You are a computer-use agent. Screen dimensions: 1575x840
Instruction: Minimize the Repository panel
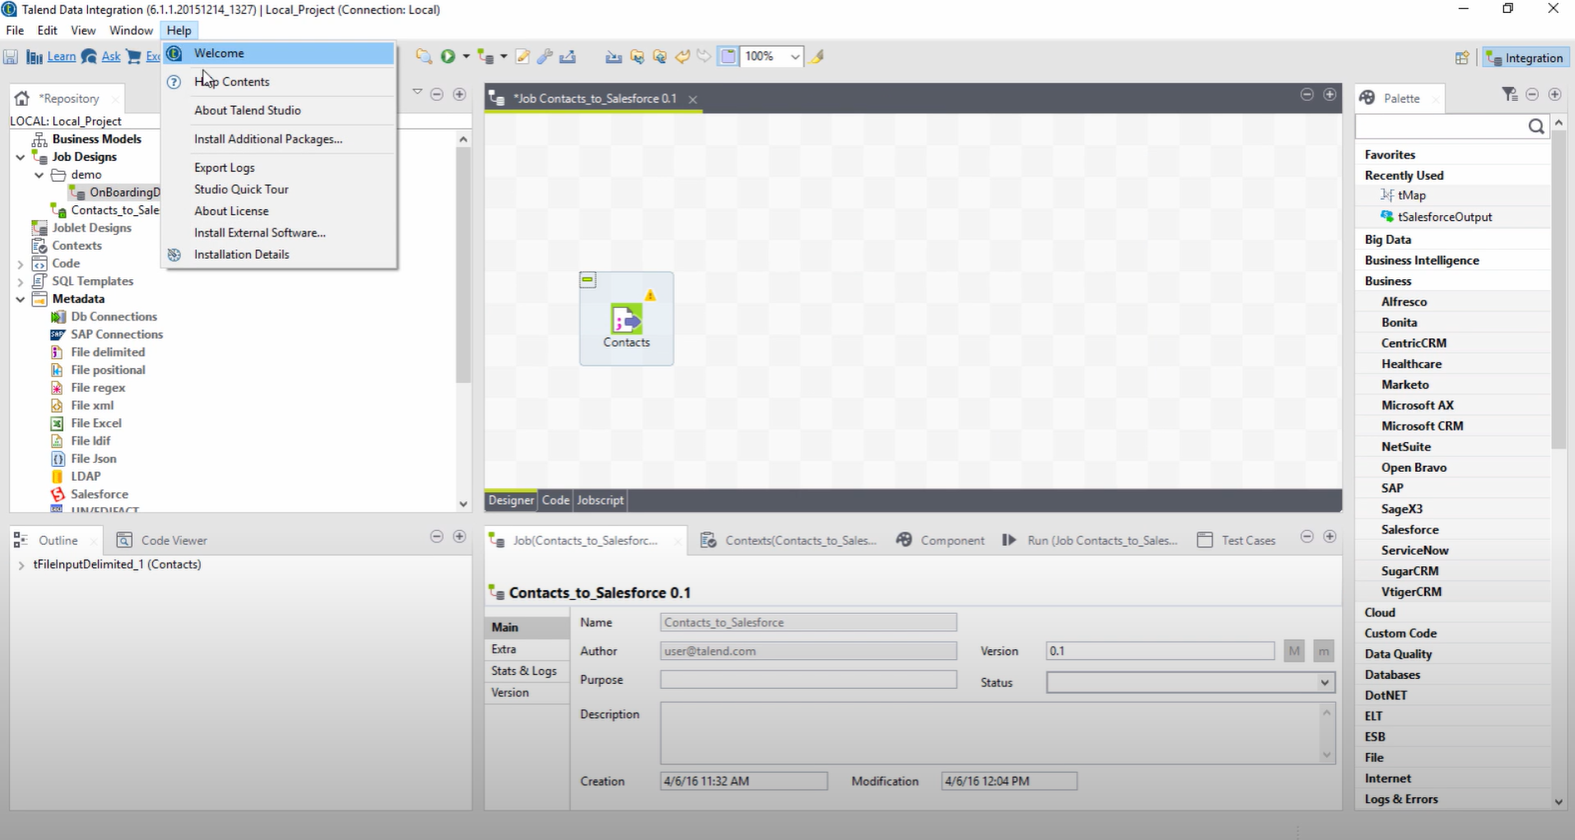pyautogui.click(x=437, y=94)
